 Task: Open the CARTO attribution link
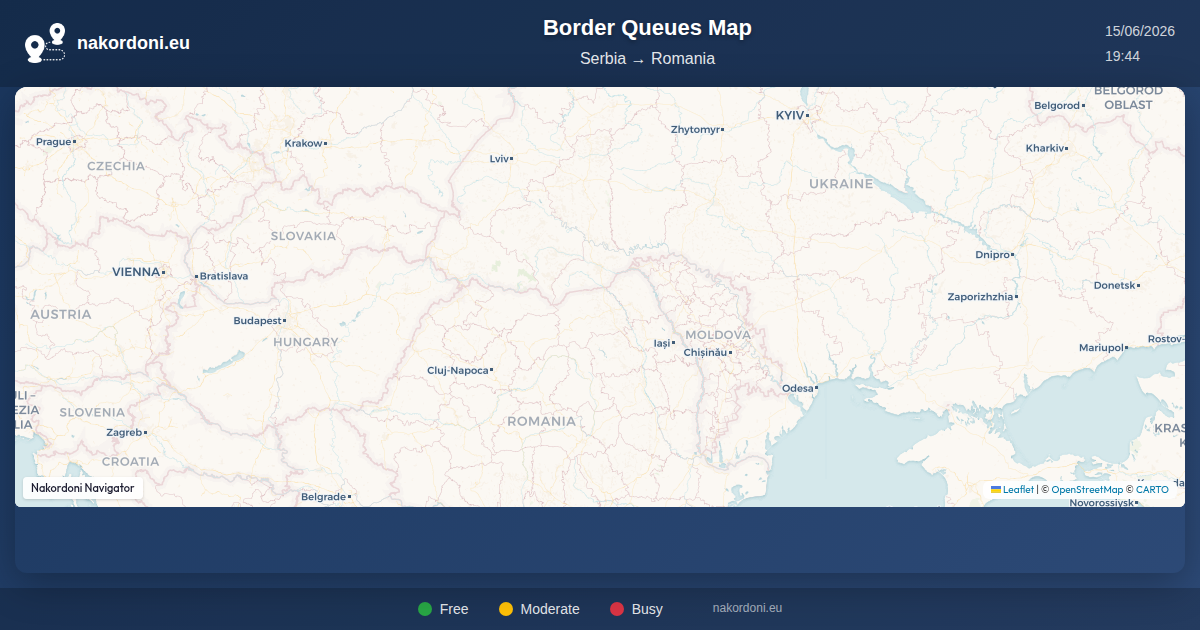tap(1152, 490)
